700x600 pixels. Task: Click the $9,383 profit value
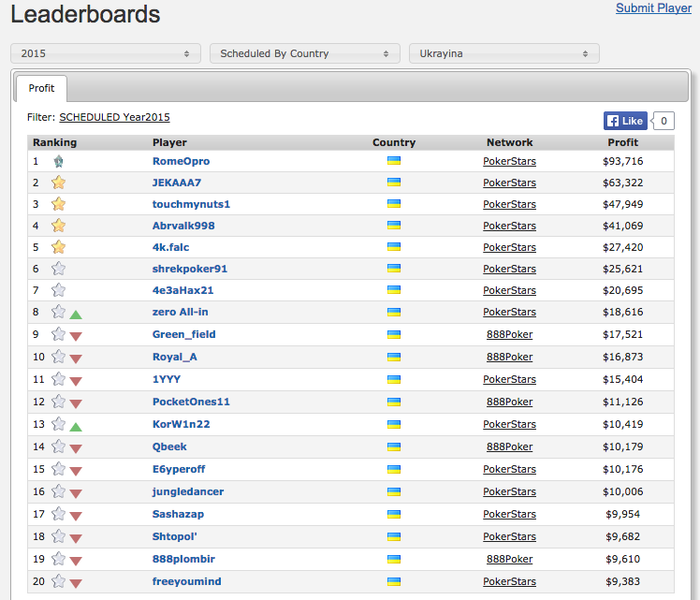(623, 581)
